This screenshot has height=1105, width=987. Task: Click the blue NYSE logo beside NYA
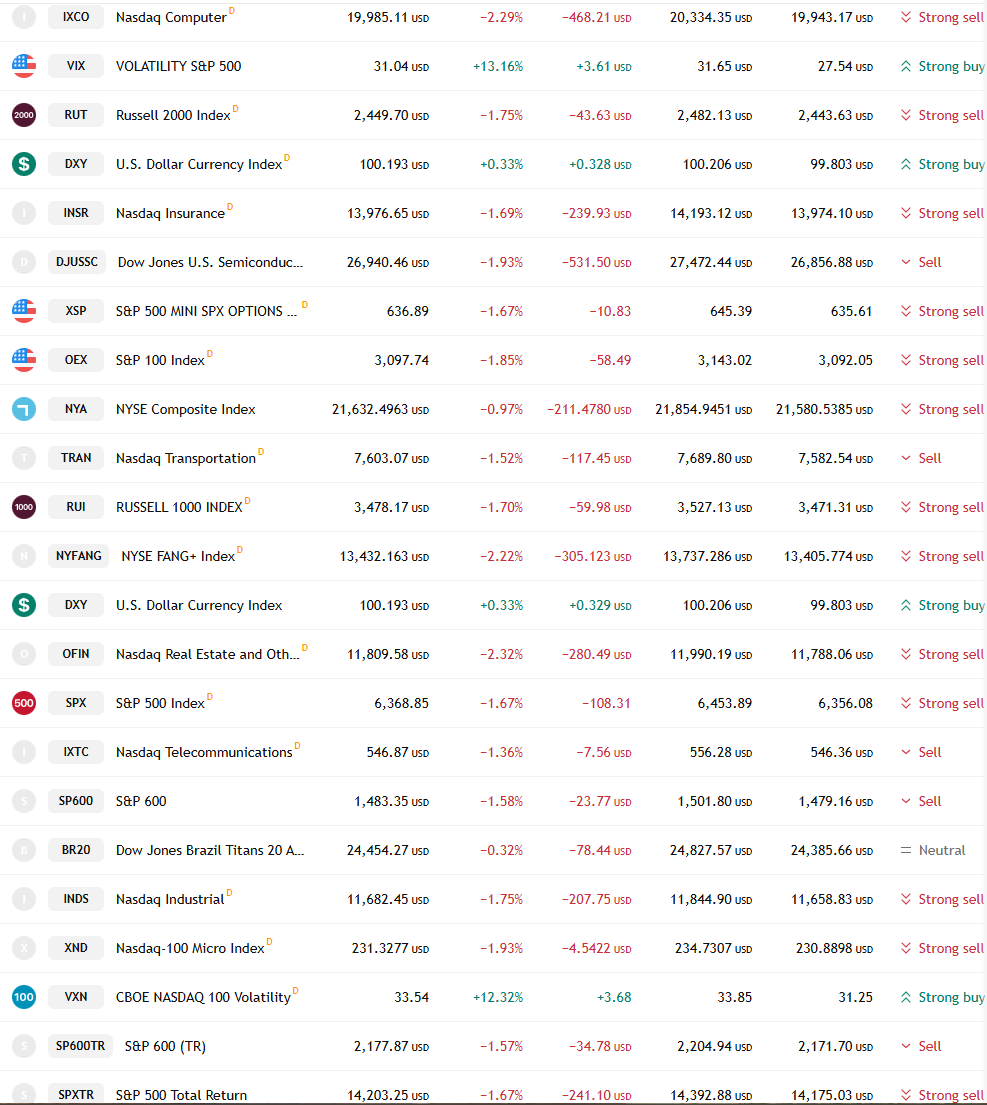(x=24, y=409)
